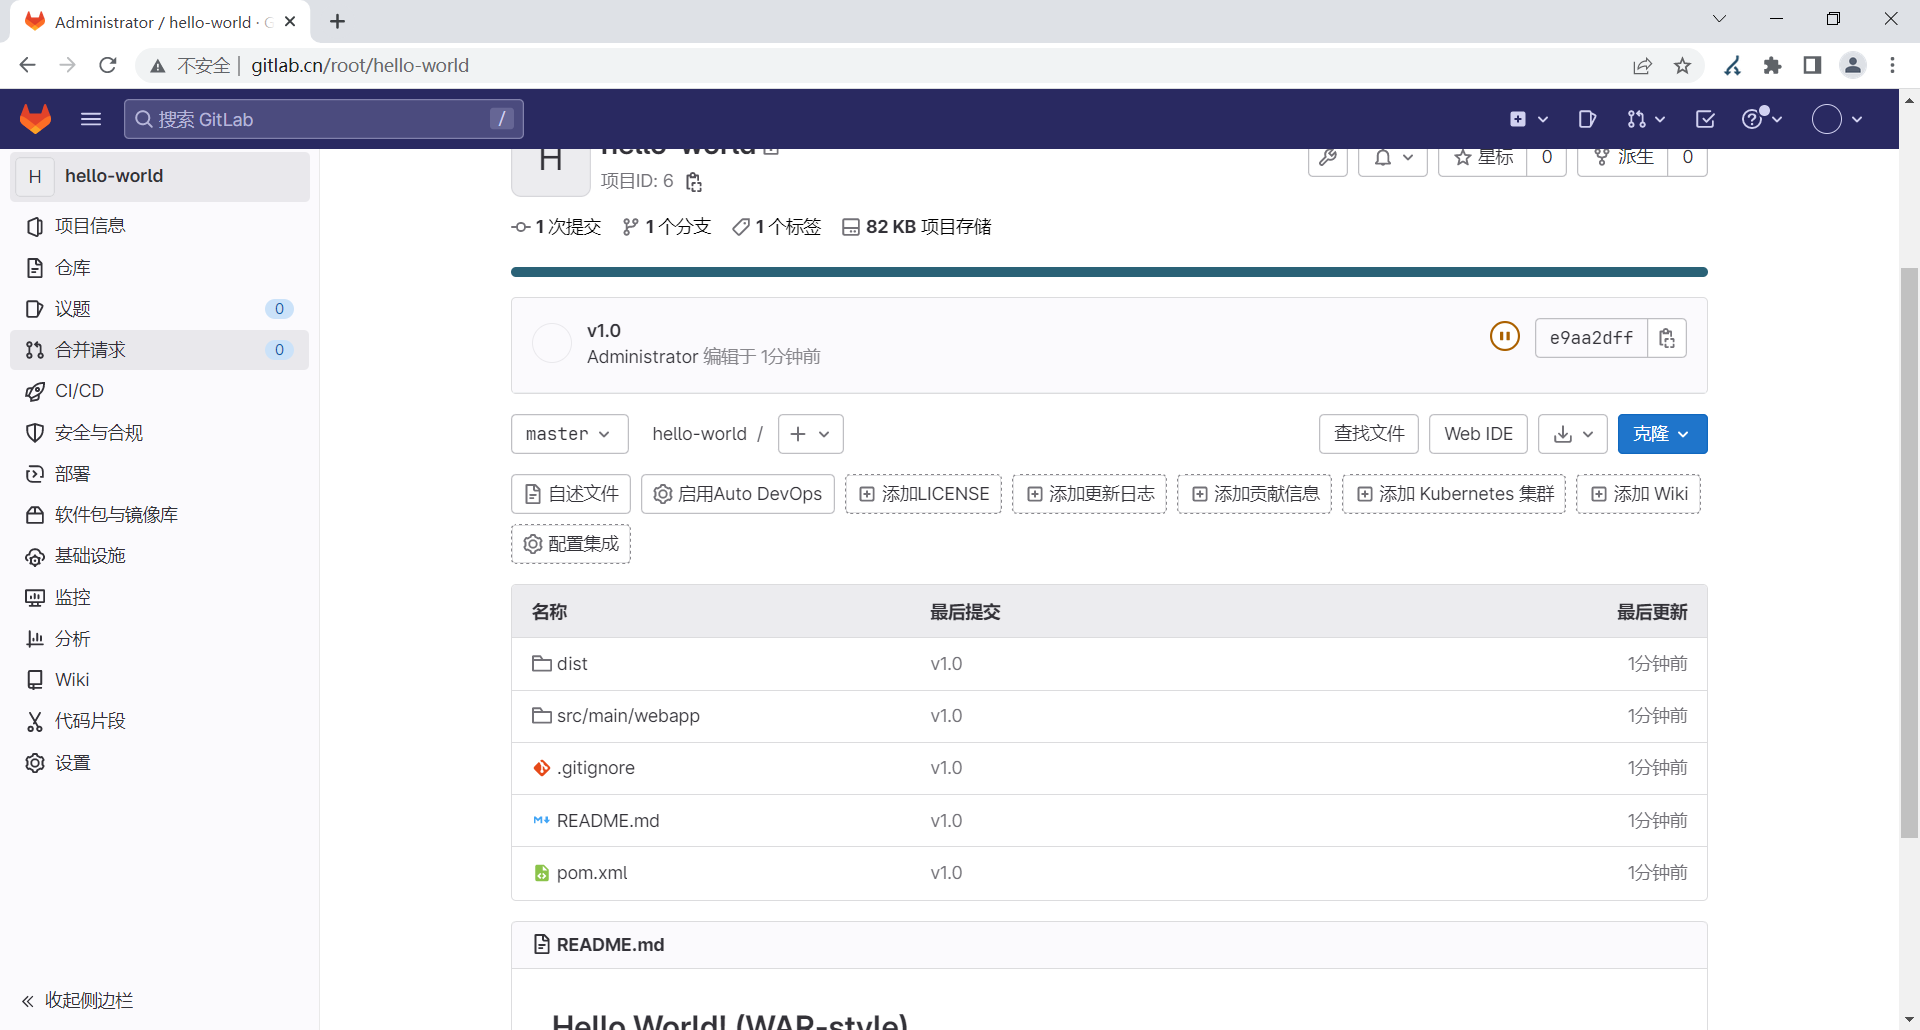Open 项目信息 in the sidebar
The height and width of the screenshot is (1030, 1920).
(x=160, y=226)
